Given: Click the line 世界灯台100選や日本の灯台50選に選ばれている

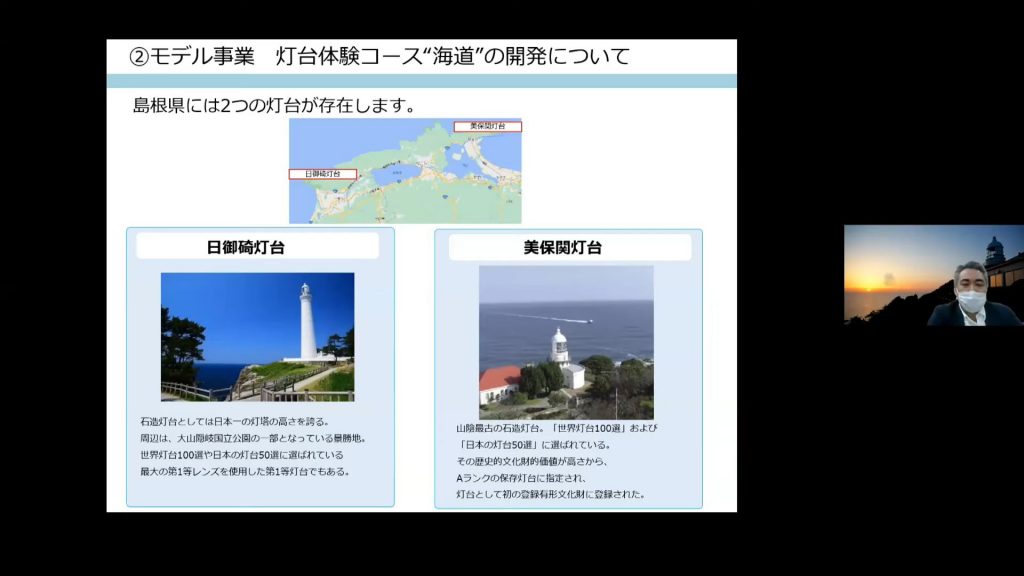Looking at the screenshot, I should click(242, 455).
